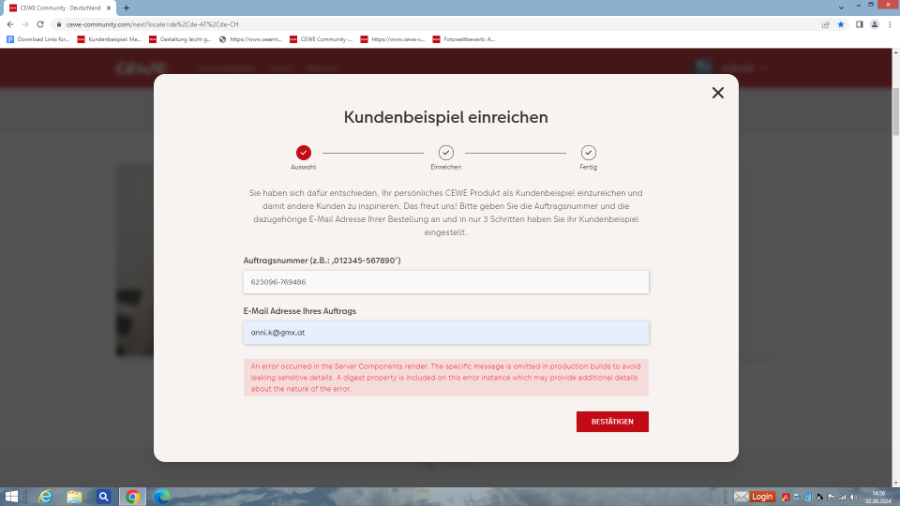Open the Download Links bookmark
The image size is (900, 506).
click(x=38, y=39)
